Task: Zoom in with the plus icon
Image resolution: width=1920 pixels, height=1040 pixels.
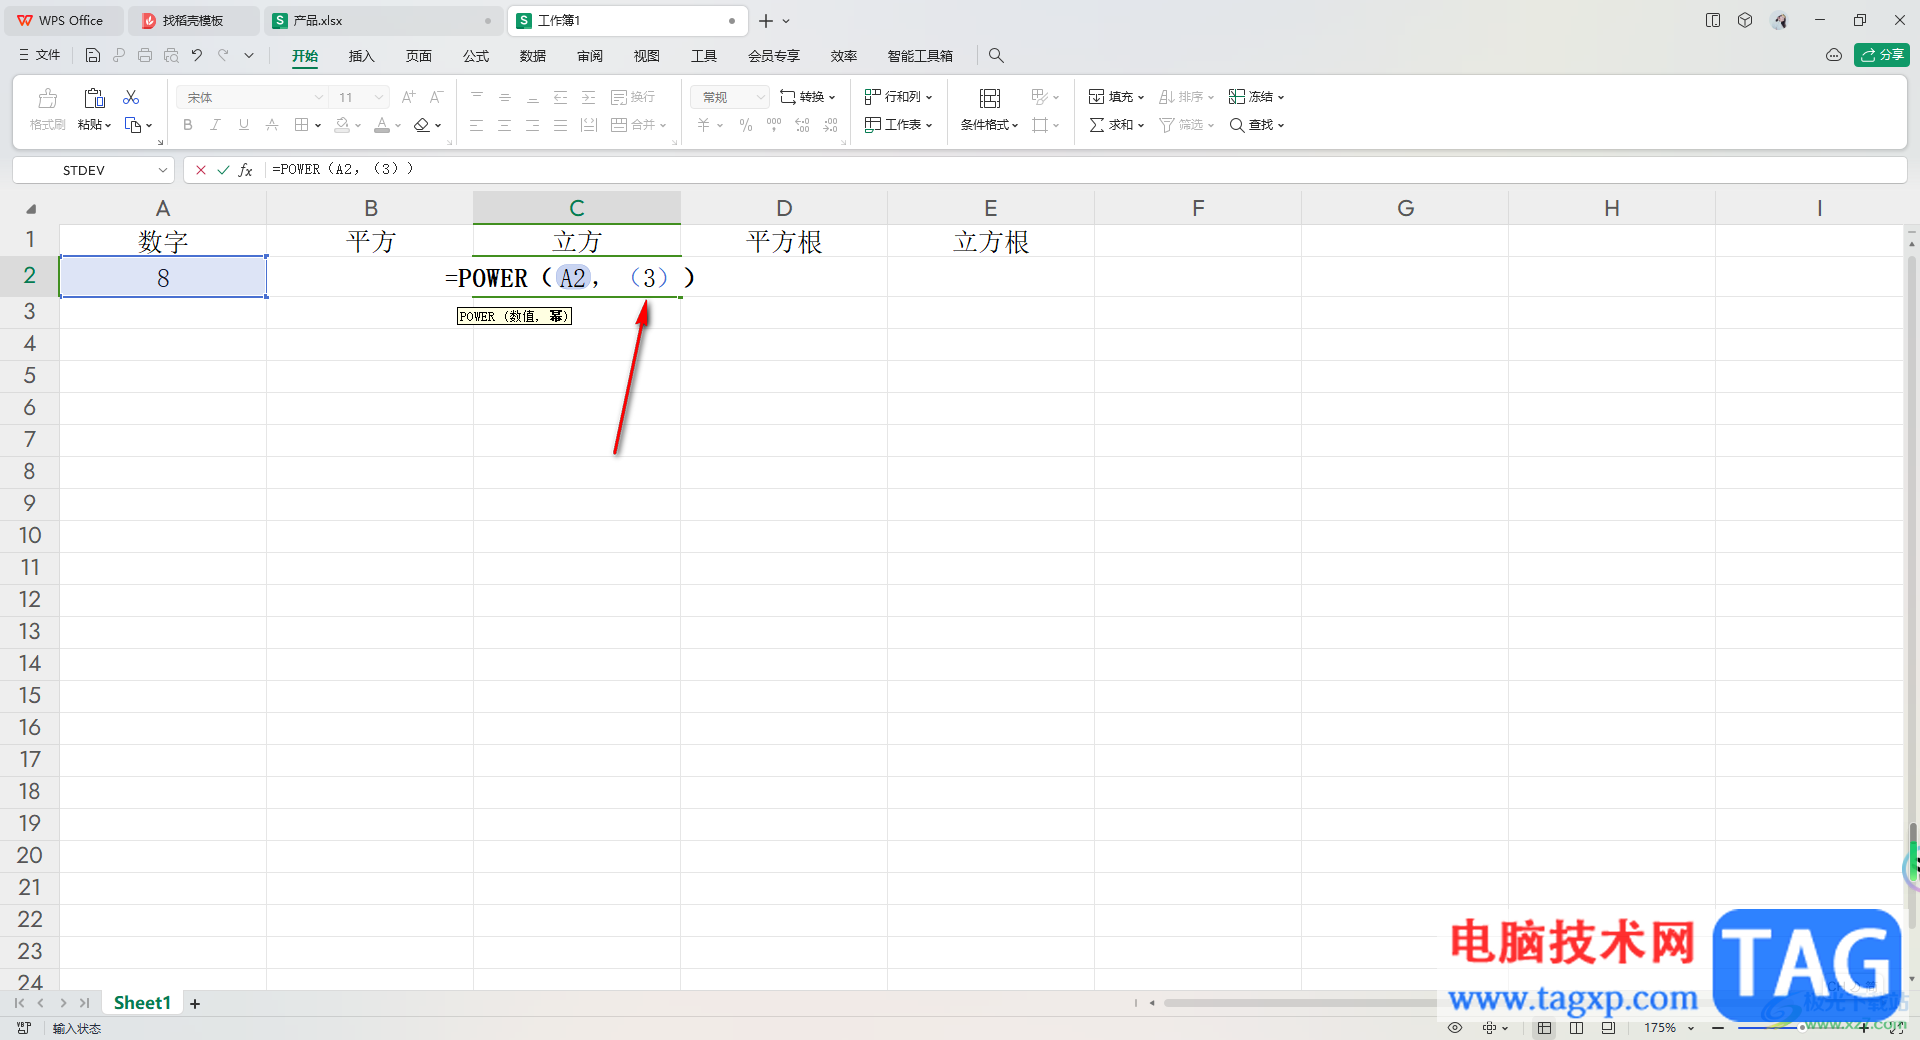Action: [x=1864, y=1028]
